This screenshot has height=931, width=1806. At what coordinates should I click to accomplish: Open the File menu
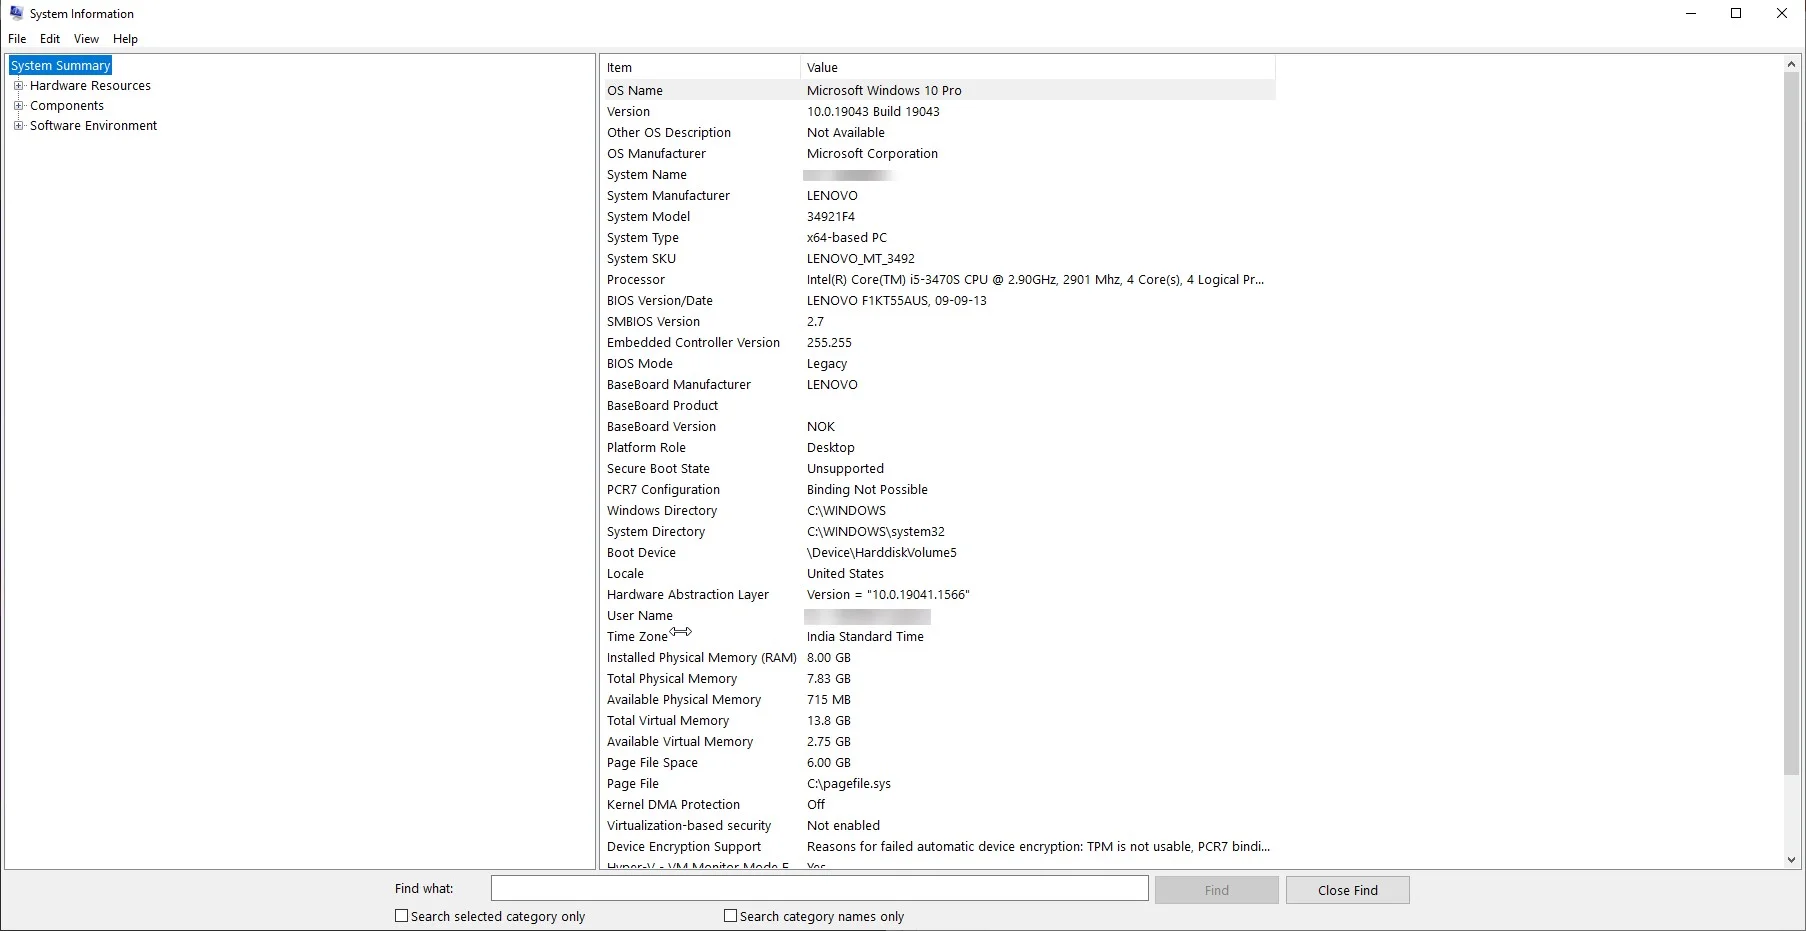(17, 39)
